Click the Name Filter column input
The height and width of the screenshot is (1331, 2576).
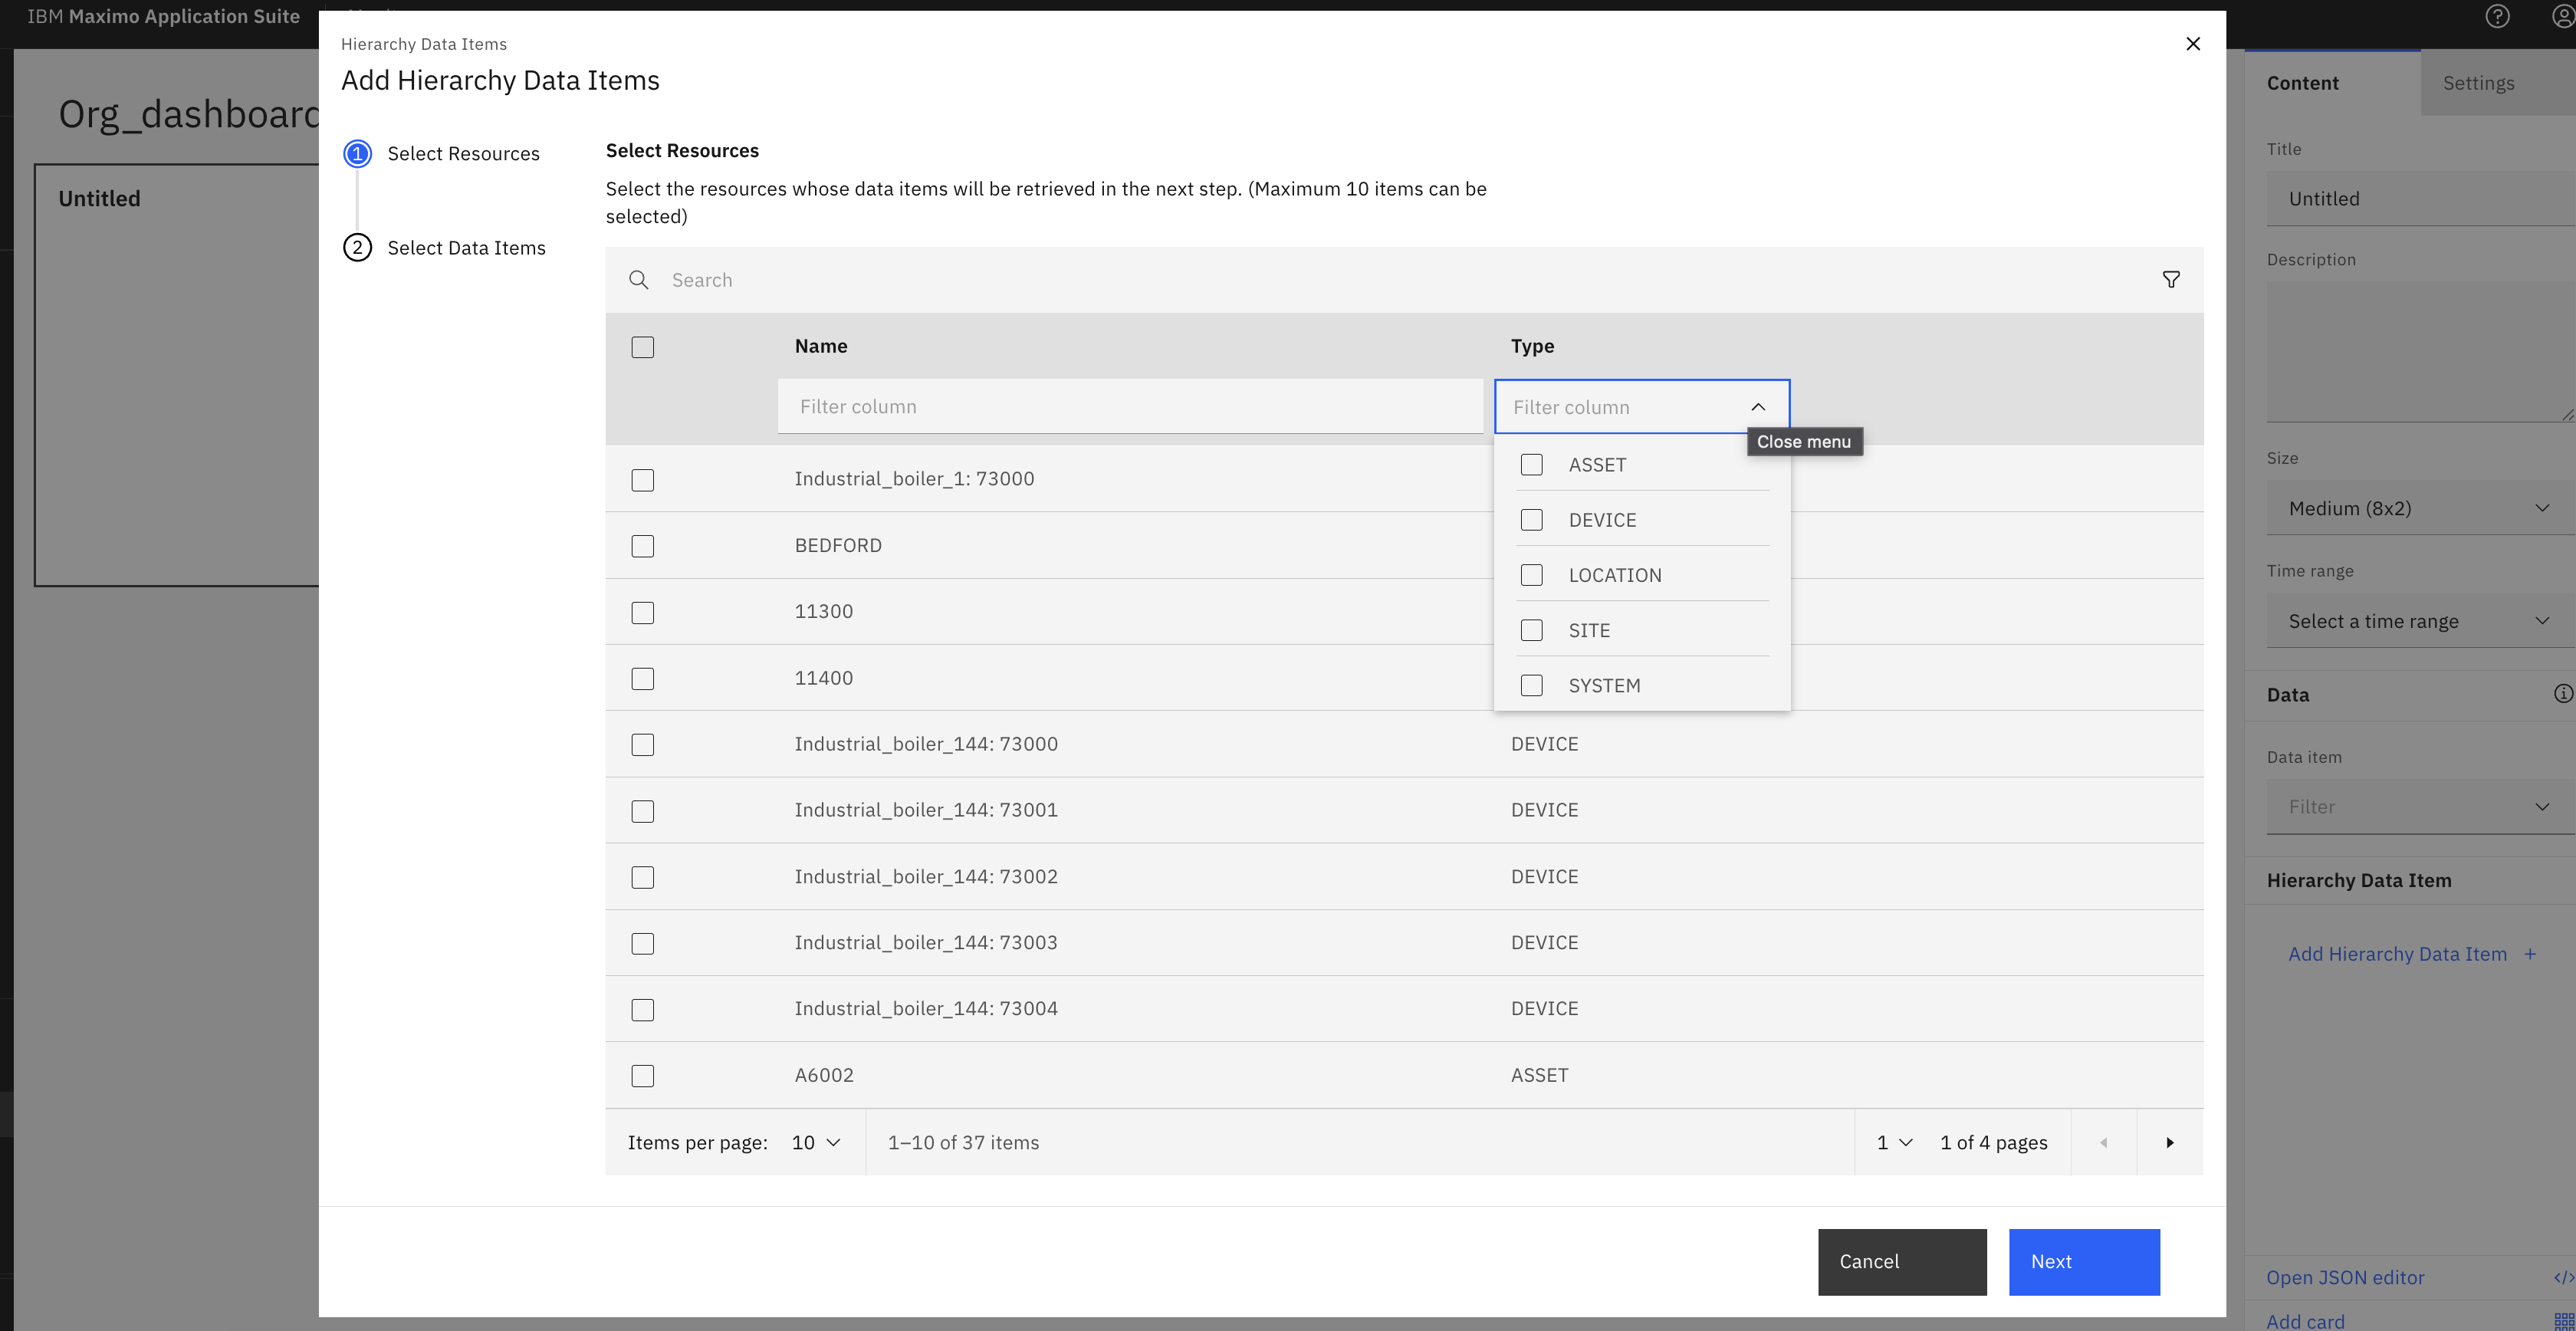click(x=1130, y=407)
